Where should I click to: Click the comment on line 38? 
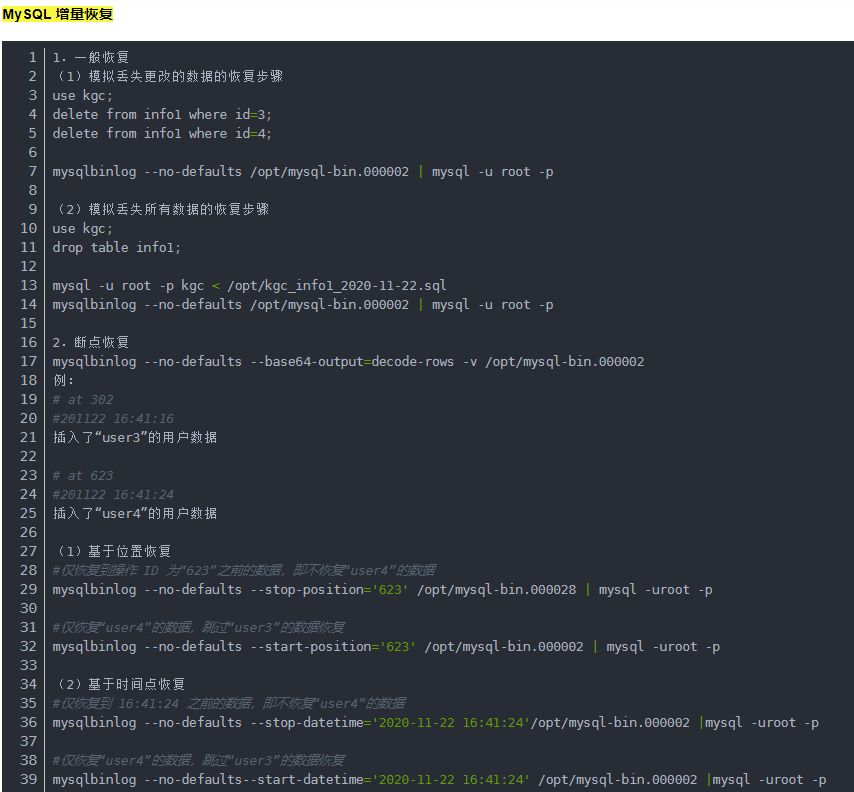point(199,760)
